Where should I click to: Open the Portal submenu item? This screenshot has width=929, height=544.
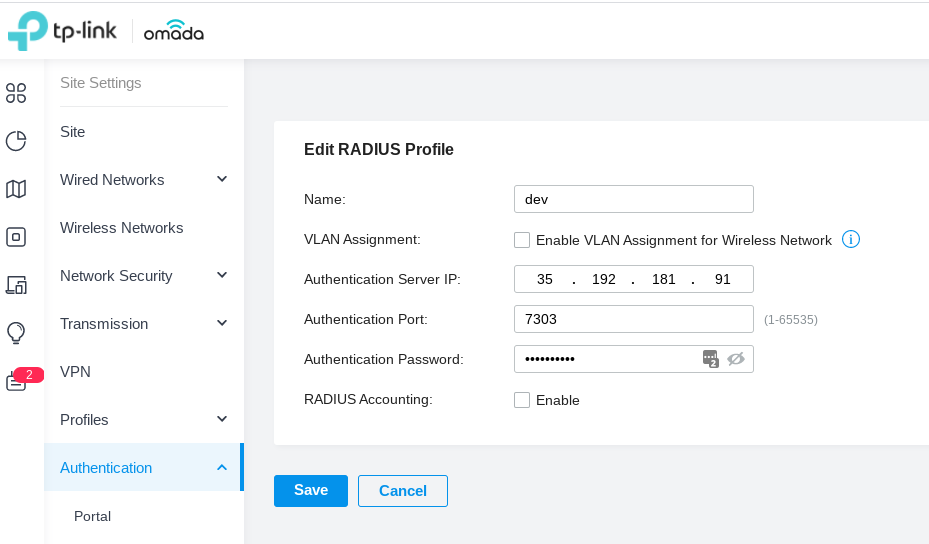click(143, 516)
